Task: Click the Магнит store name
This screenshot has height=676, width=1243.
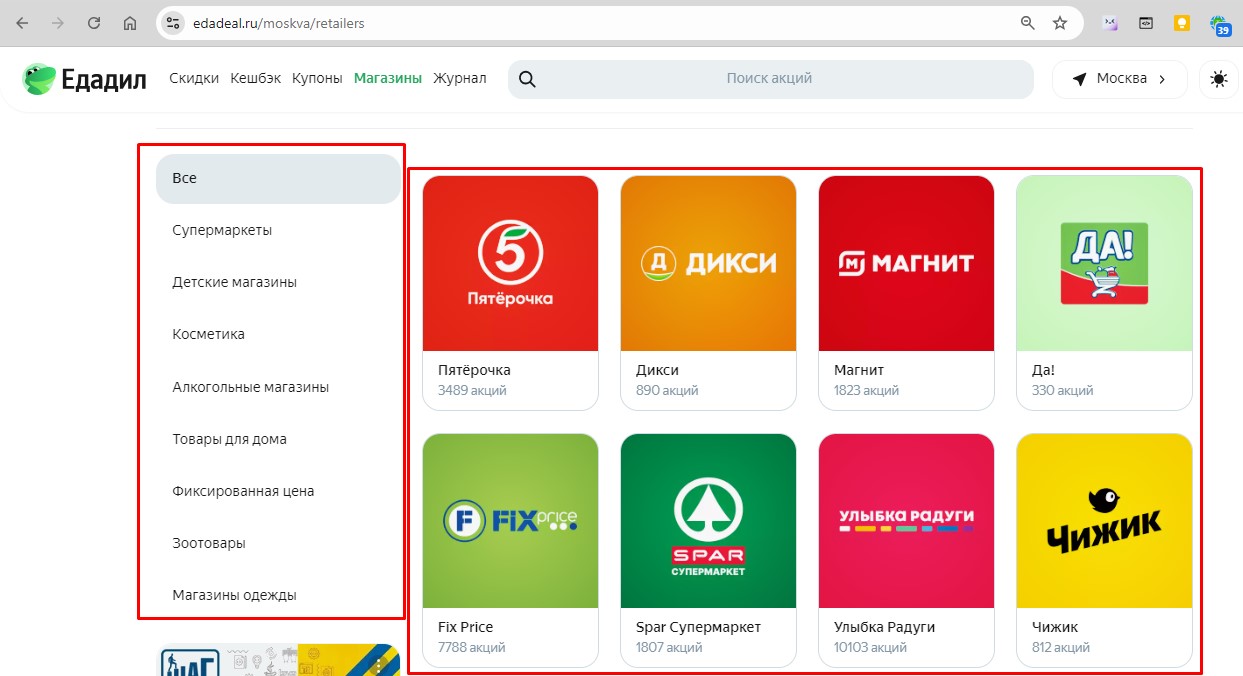Action: tap(859, 370)
